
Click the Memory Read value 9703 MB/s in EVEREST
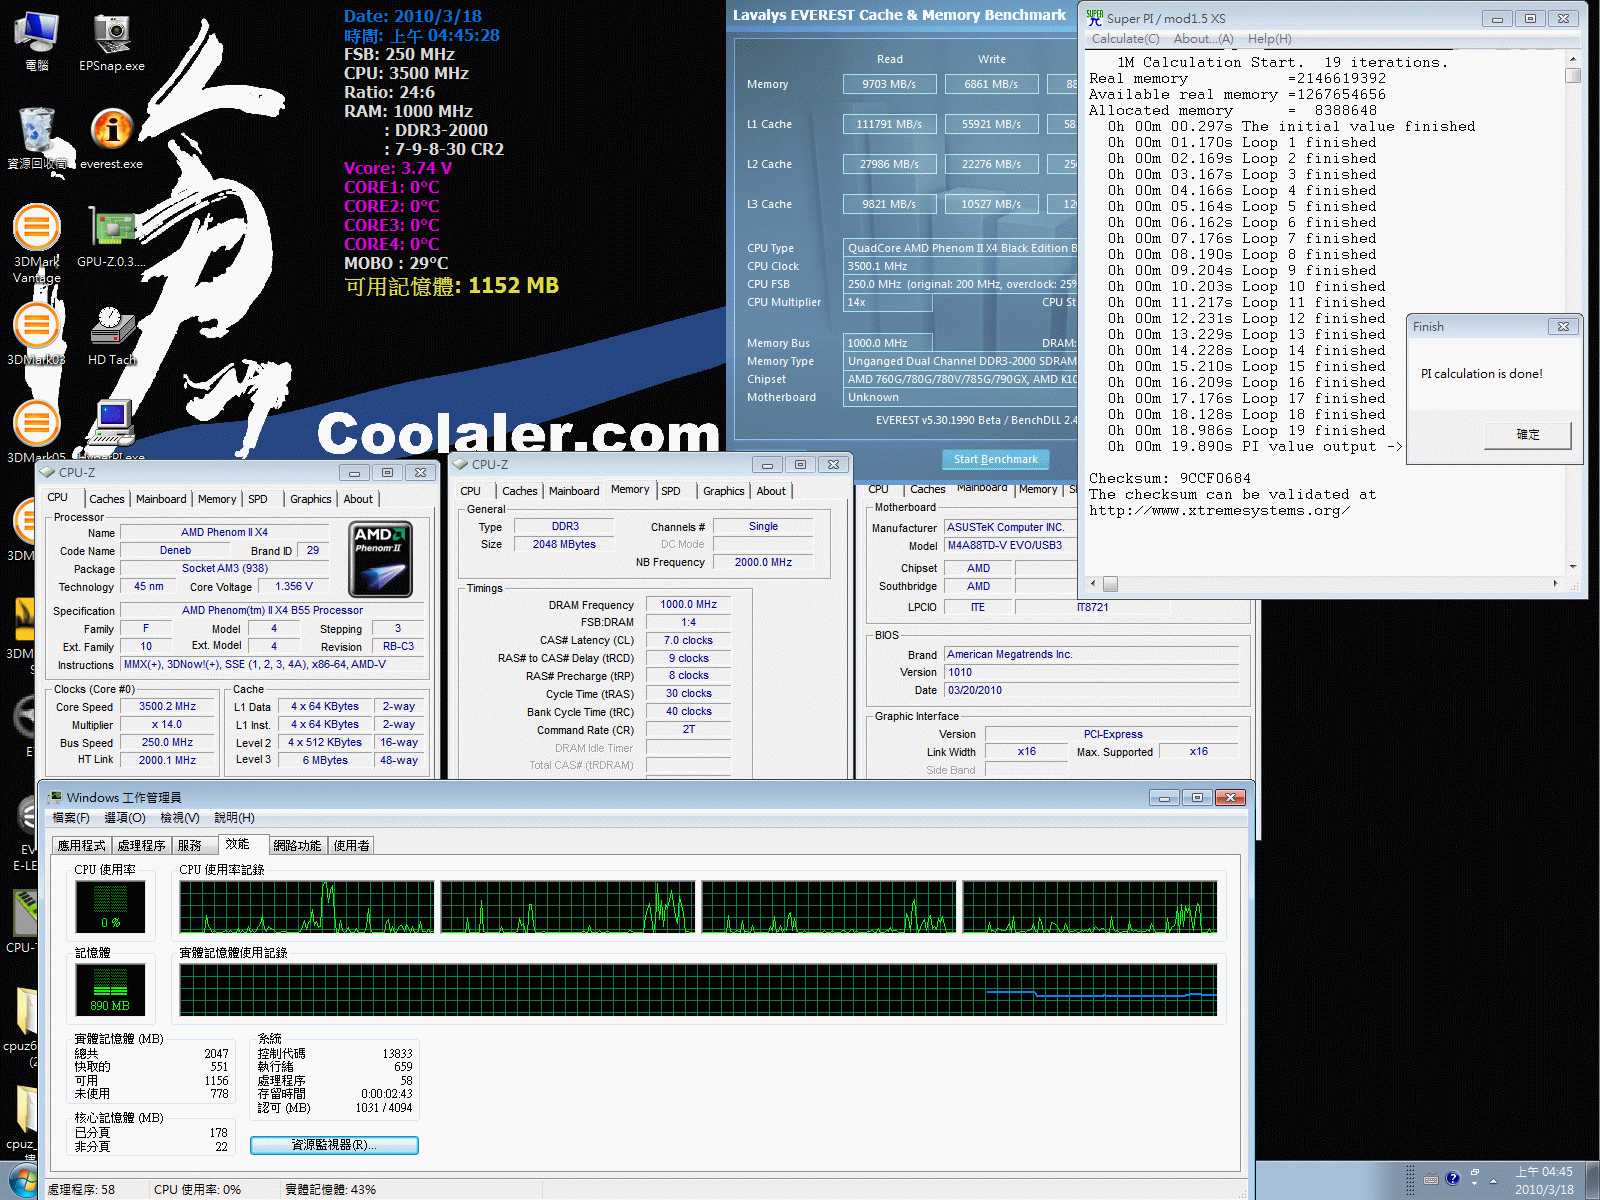tap(889, 84)
